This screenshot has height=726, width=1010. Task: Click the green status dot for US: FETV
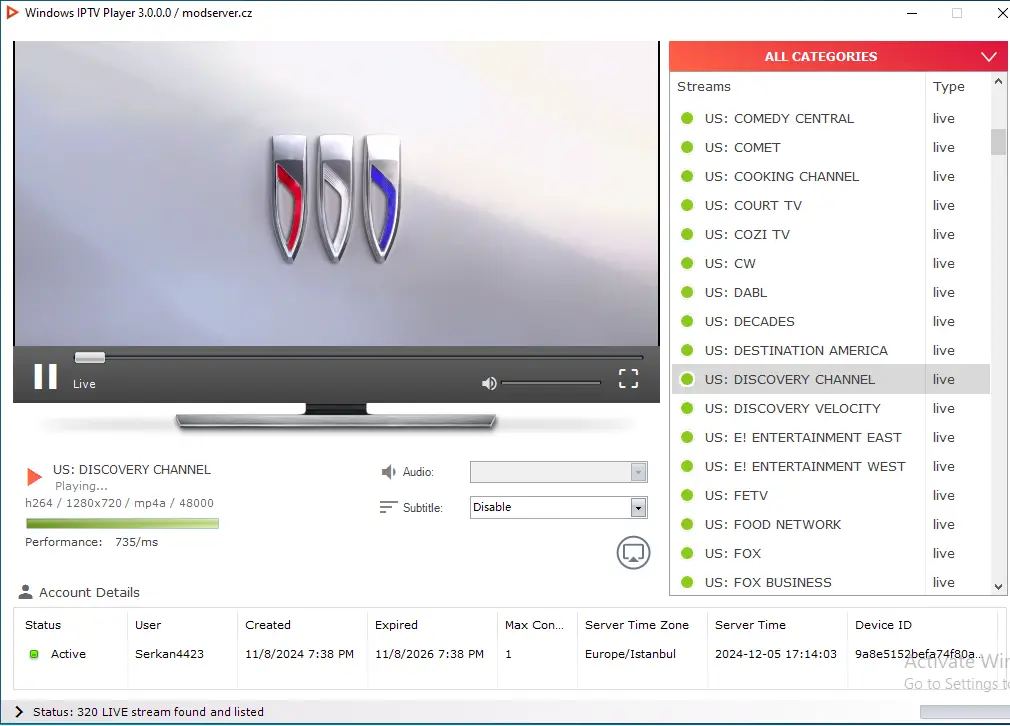pos(687,495)
